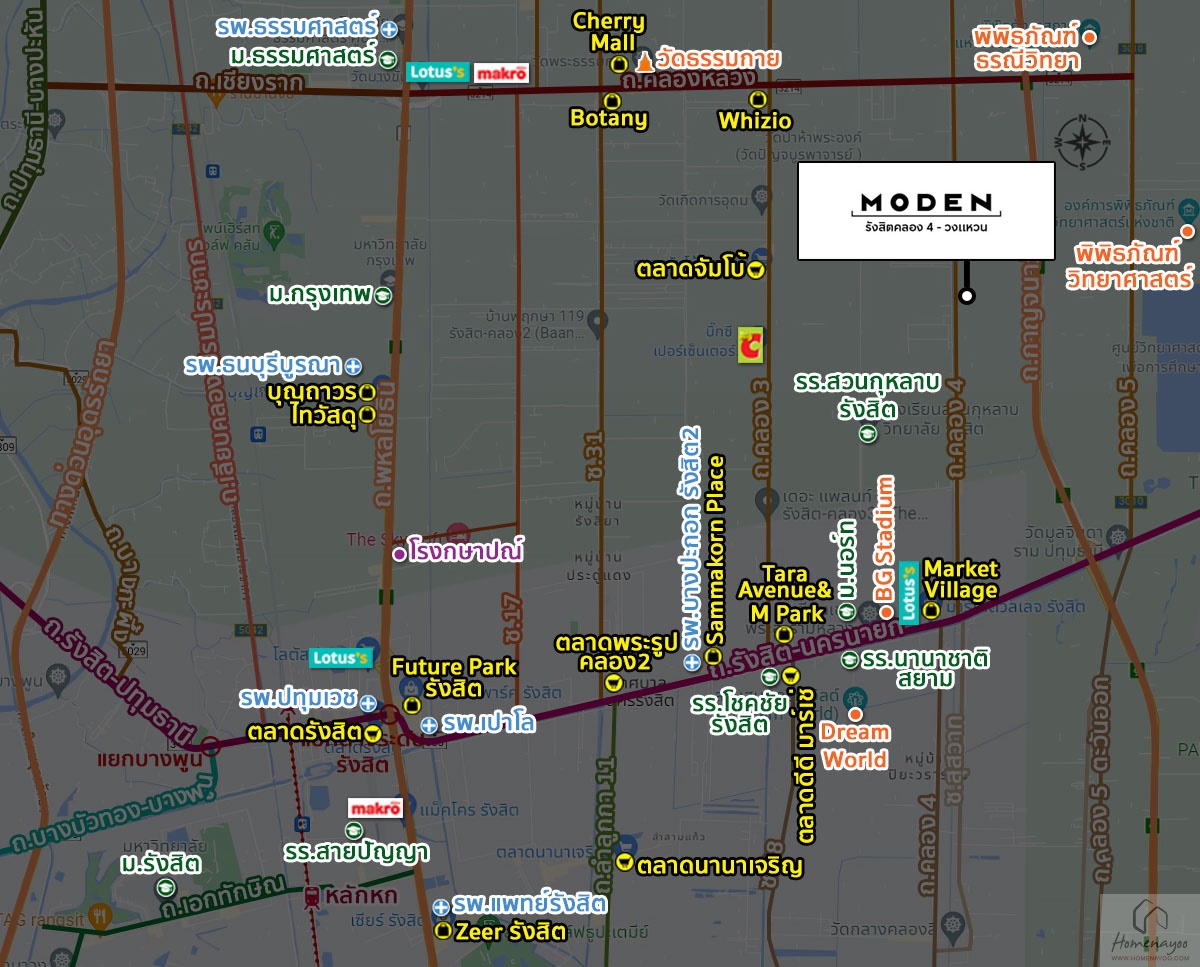Image resolution: width=1200 pixels, height=967 pixels.
Task: Select the orange dot for พิพิธภัณฑ์ธรณีวิทยา
Action: (x=1090, y=37)
